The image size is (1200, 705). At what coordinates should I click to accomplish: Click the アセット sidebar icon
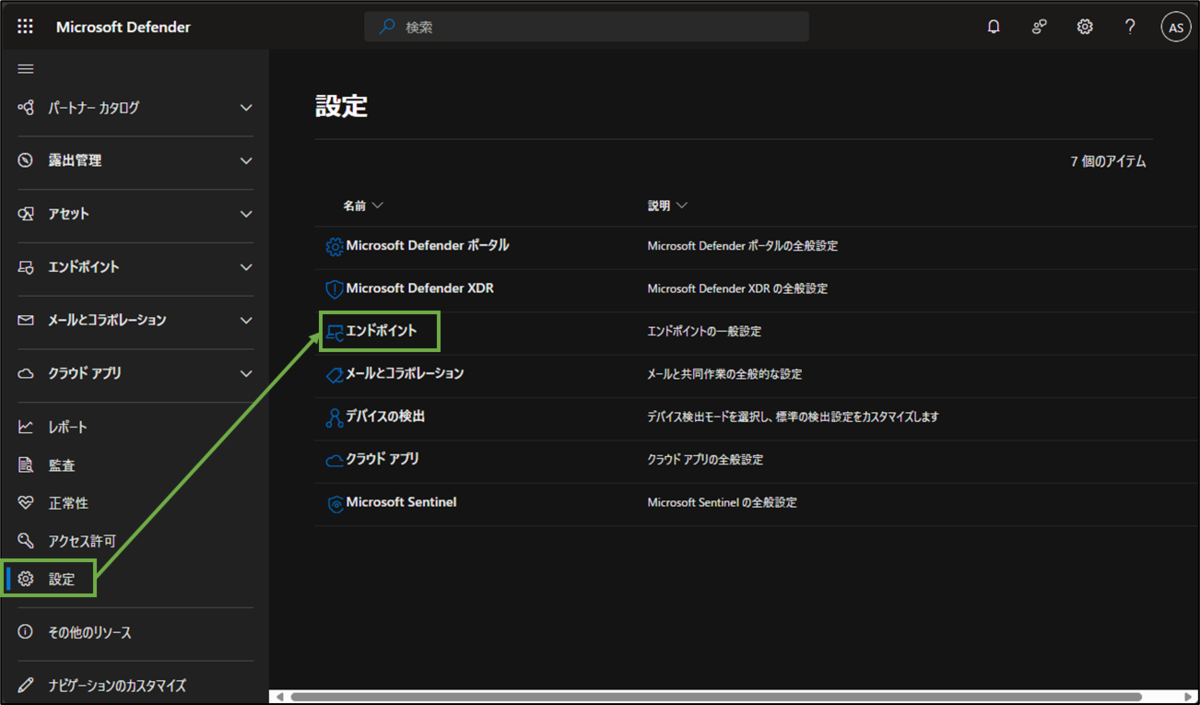coord(26,214)
